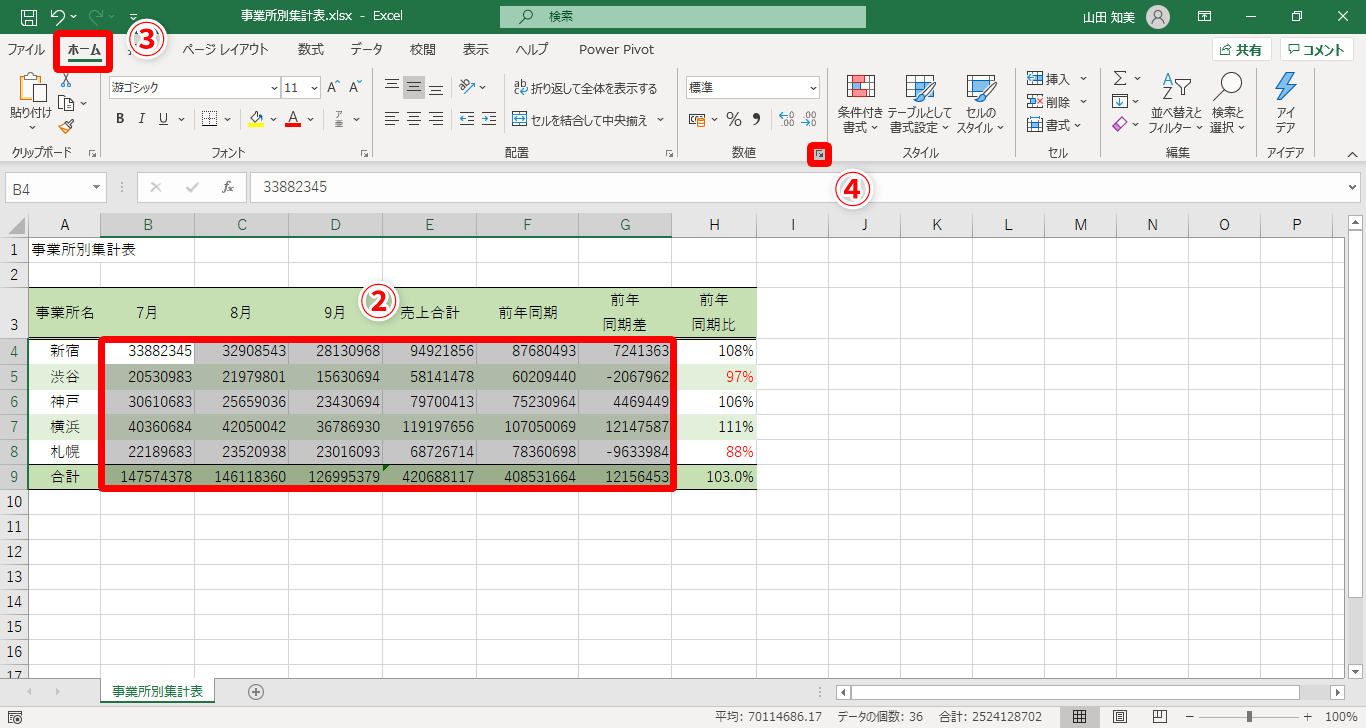Click the borders icon in the font group

tap(210, 119)
